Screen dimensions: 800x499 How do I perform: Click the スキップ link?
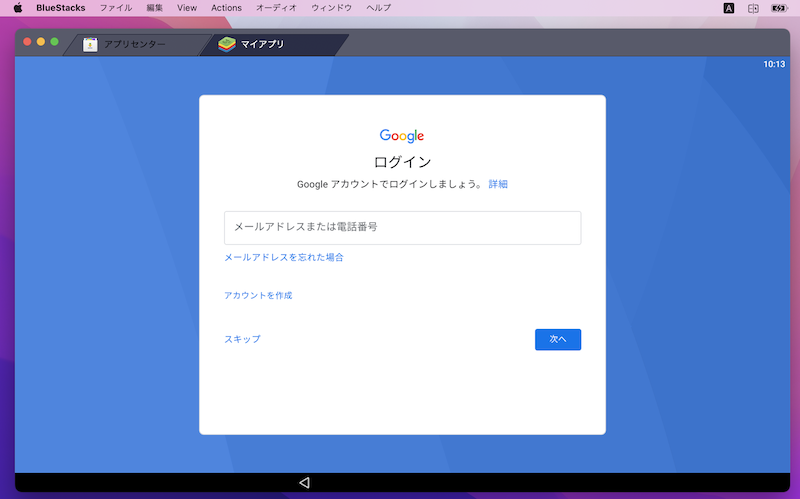coord(242,339)
